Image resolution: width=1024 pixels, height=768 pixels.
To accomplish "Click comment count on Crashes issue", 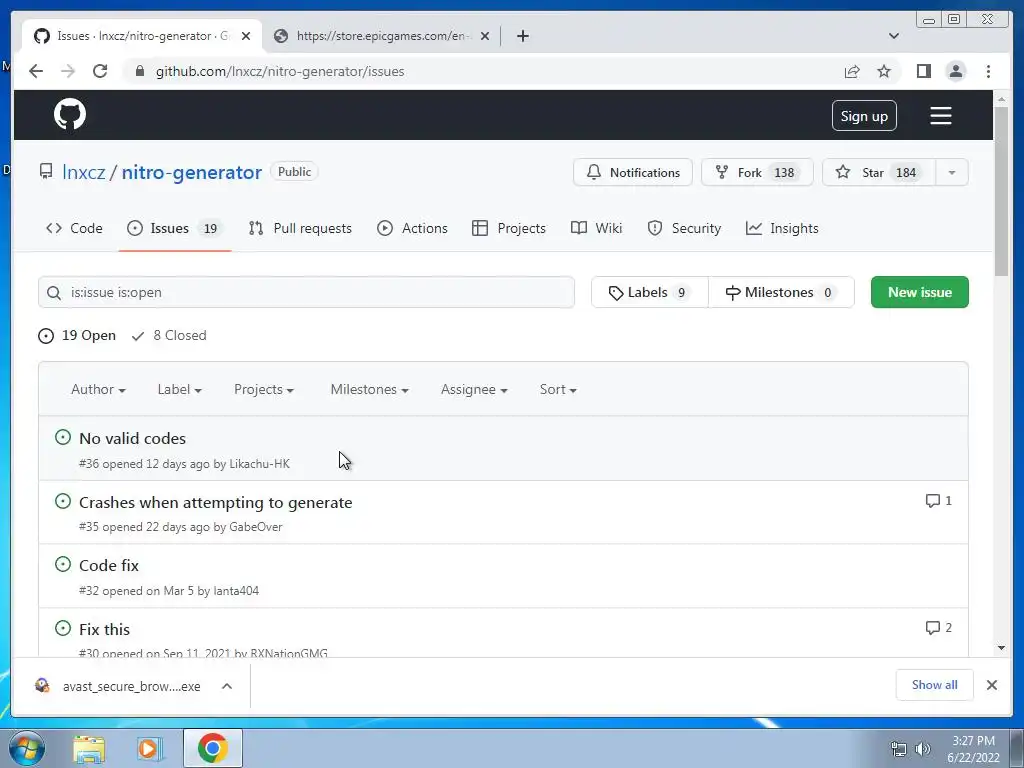I will 938,501.
